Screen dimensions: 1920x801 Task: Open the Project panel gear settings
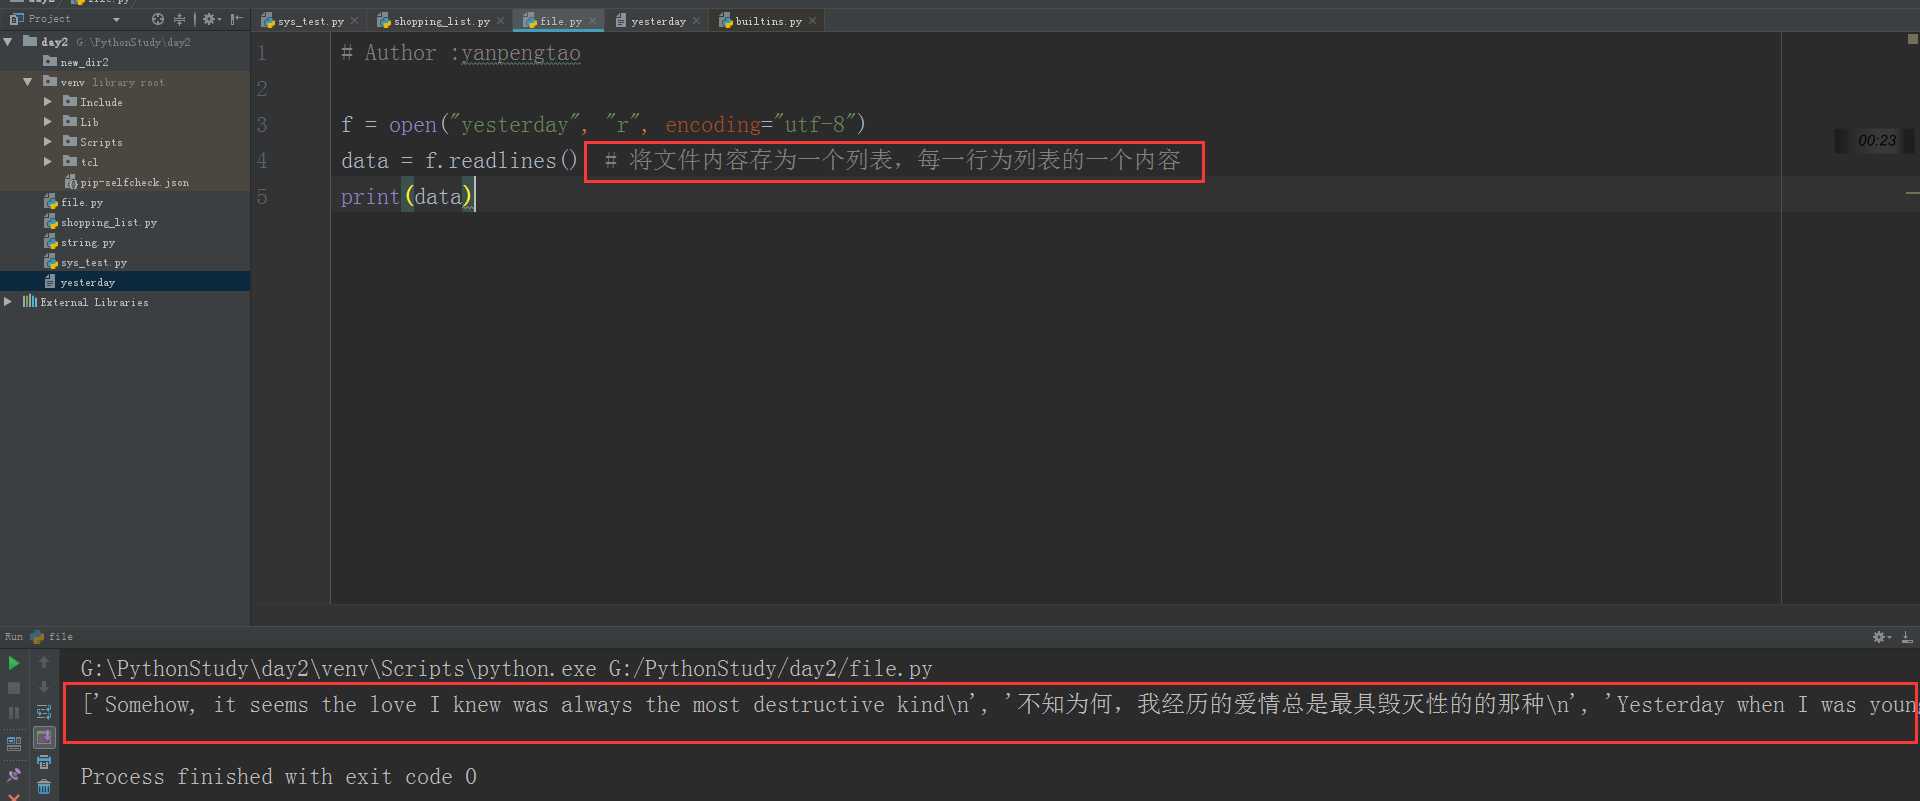[x=210, y=19]
